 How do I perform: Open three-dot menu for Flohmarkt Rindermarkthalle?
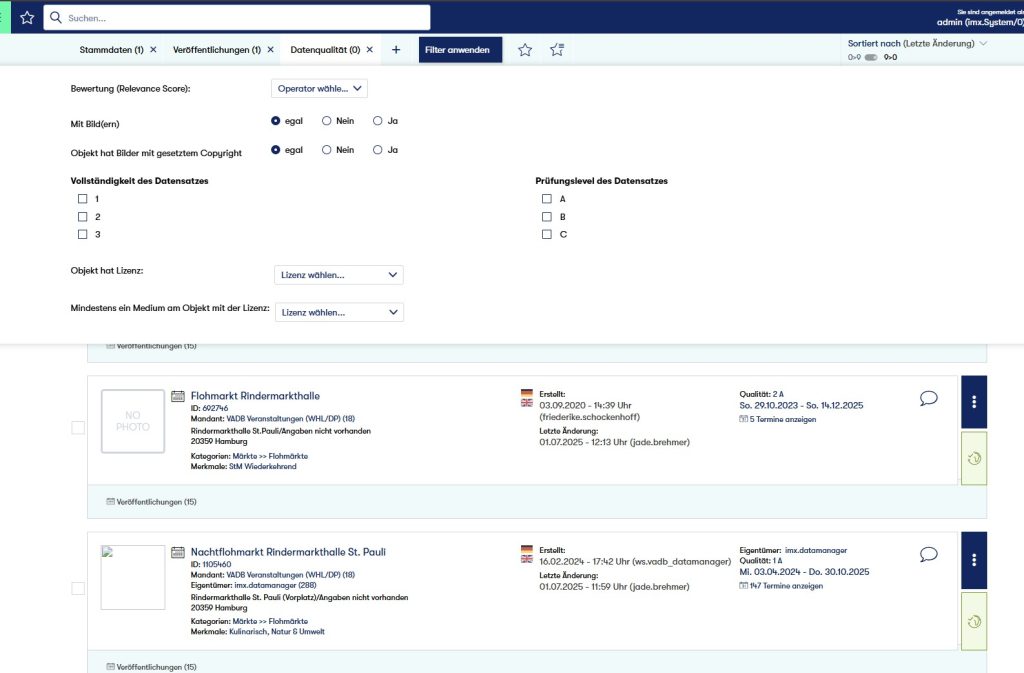click(973, 402)
